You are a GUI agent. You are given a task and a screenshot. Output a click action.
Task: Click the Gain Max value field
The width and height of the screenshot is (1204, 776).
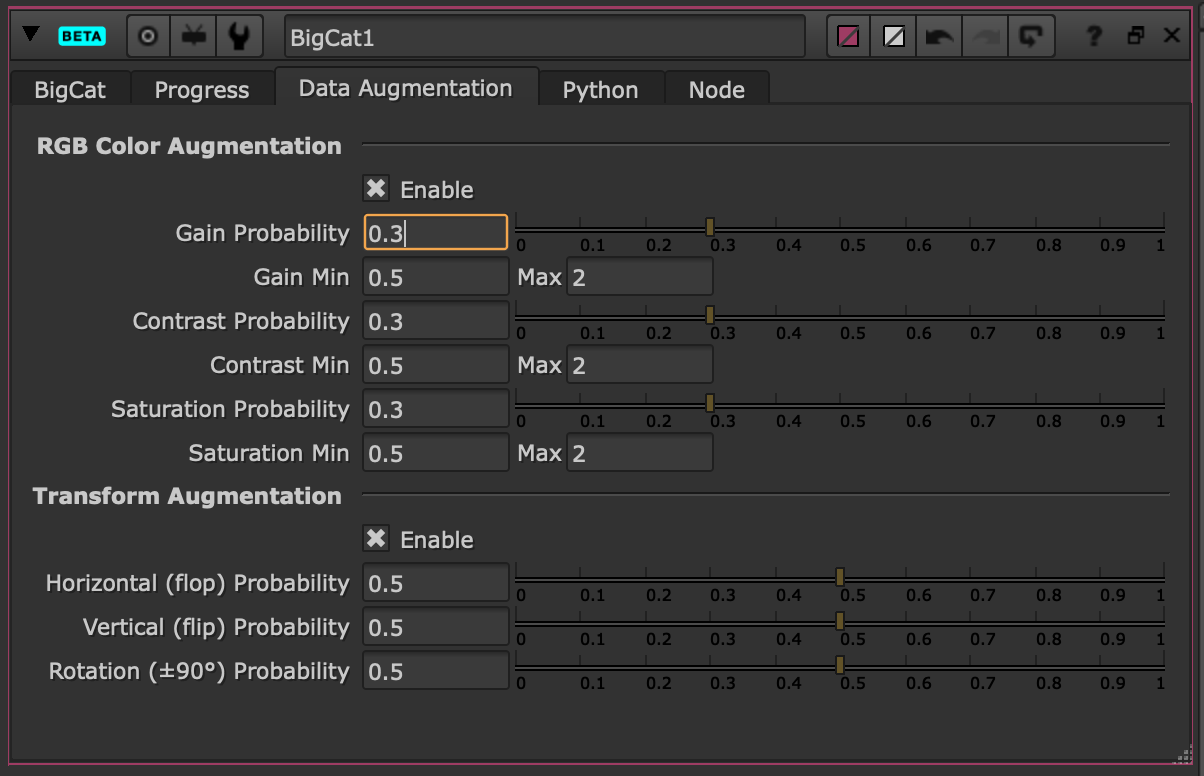[x=639, y=277]
